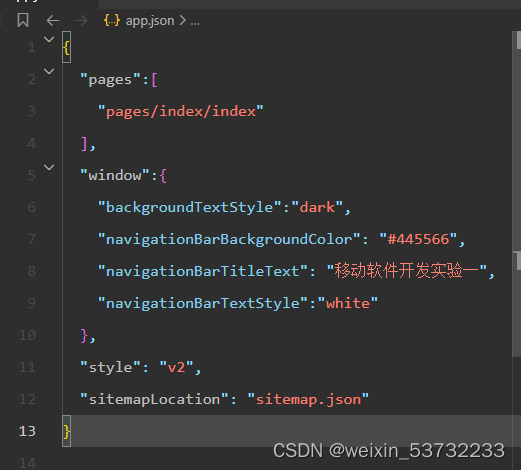Screen dimensions: 521x470
Task: Click the sitemapLocation key
Action: (154, 399)
